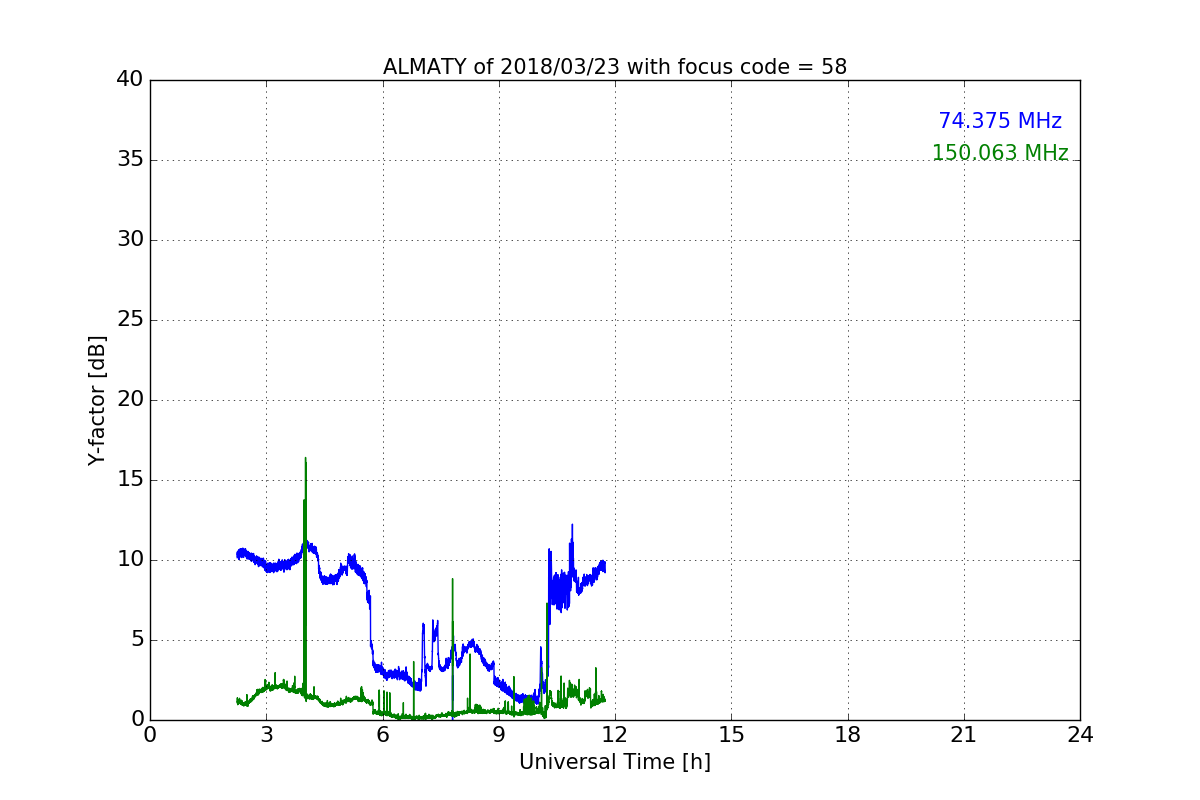Click the x-axis tick label '18'
This screenshot has height=800, width=1200.
[848, 734]
